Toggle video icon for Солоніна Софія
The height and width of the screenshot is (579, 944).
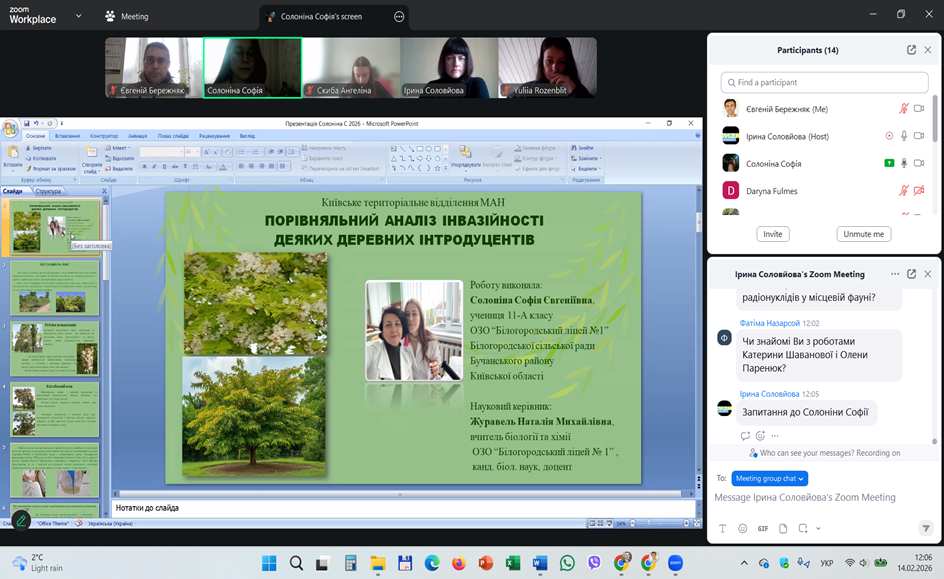919,163
